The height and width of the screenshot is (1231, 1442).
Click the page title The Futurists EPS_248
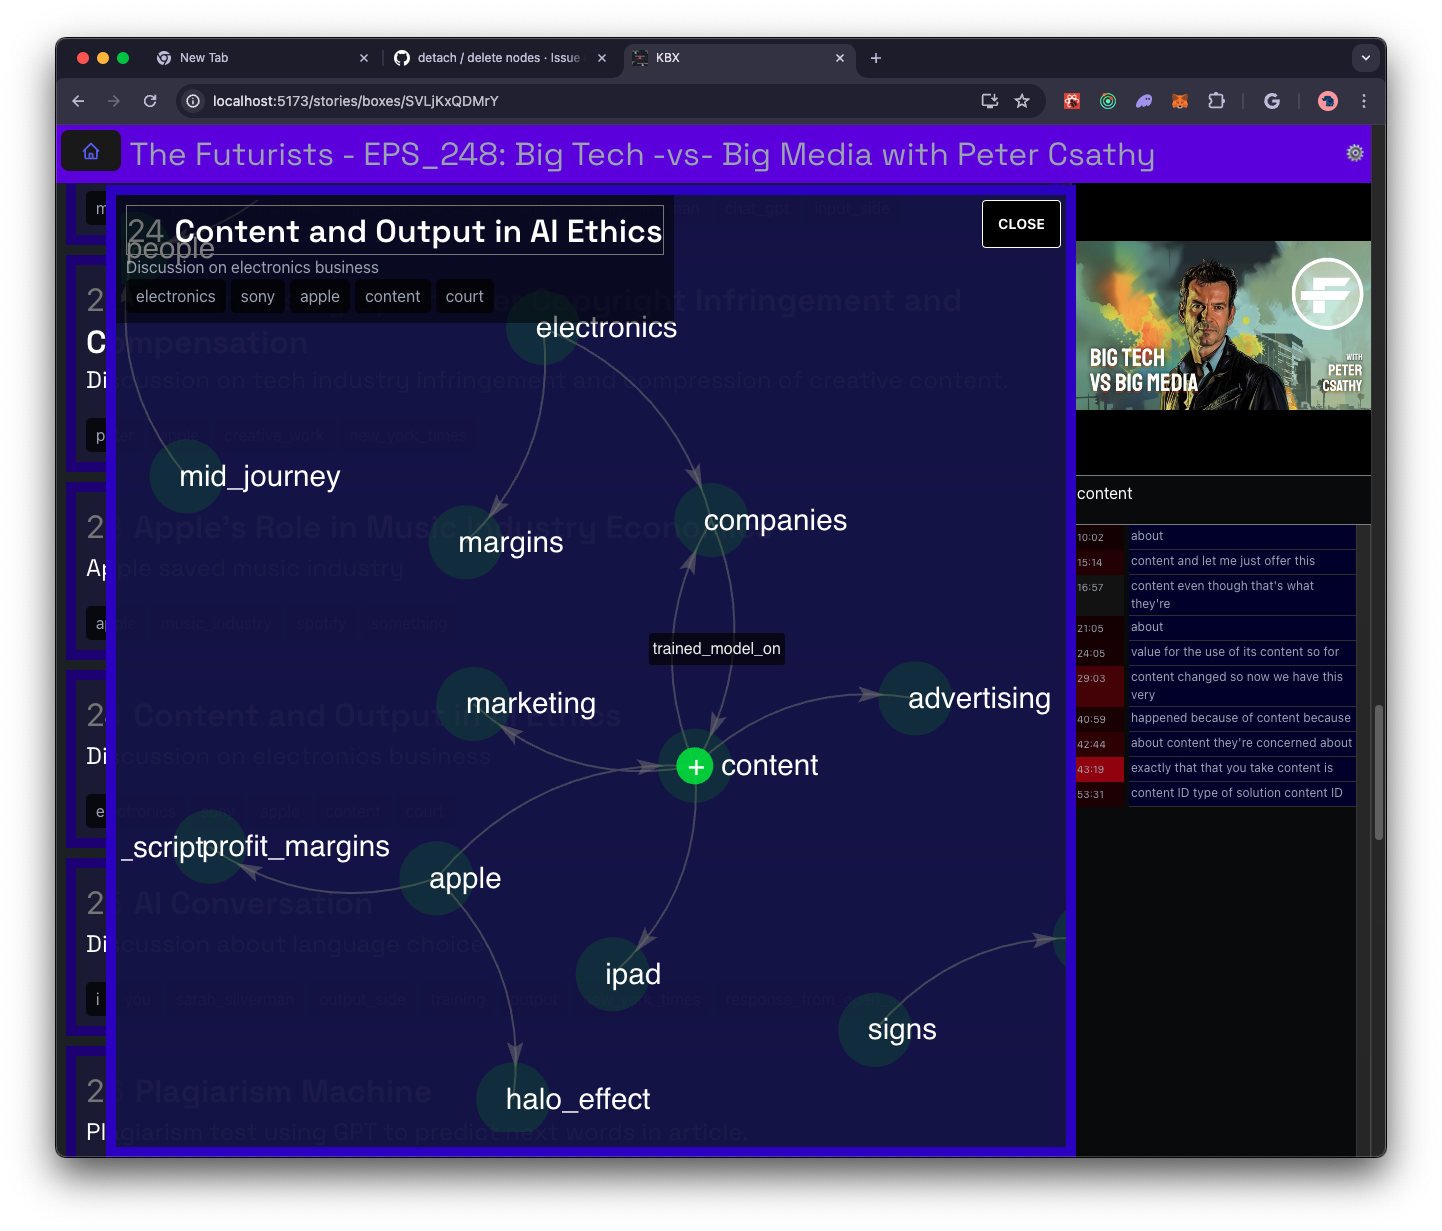(x=642, y=154)
